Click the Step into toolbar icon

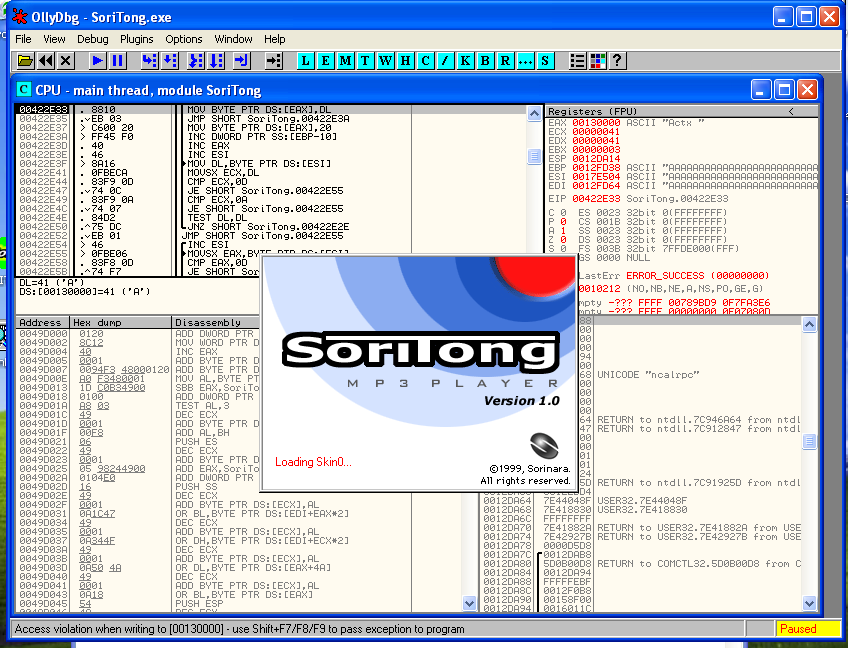click(149, 60)
